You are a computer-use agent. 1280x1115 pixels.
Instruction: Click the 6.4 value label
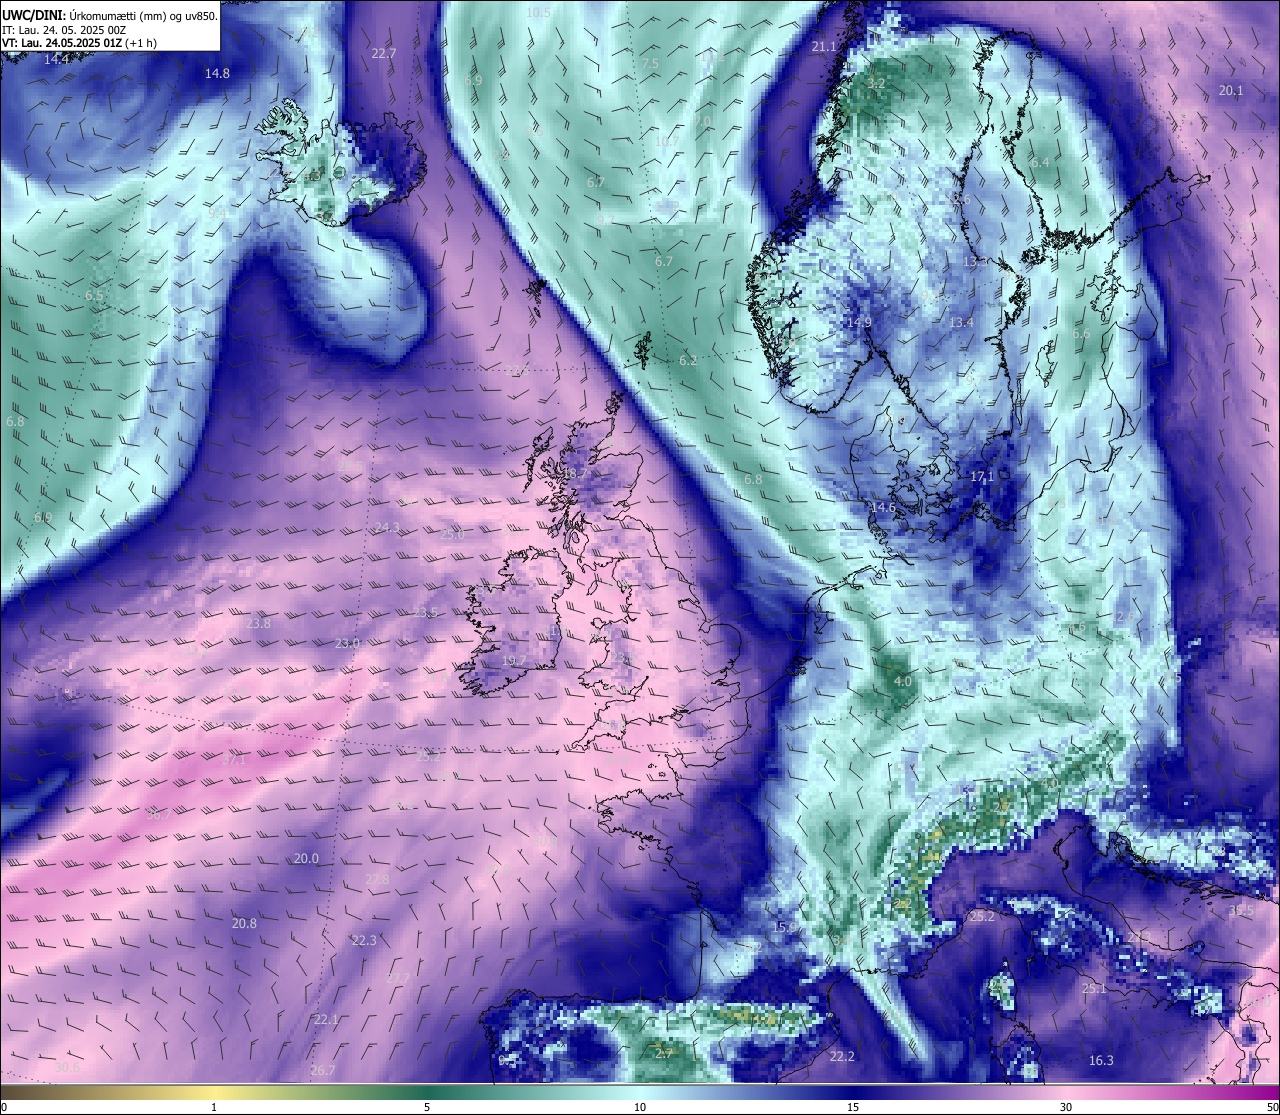point(1040,162)
